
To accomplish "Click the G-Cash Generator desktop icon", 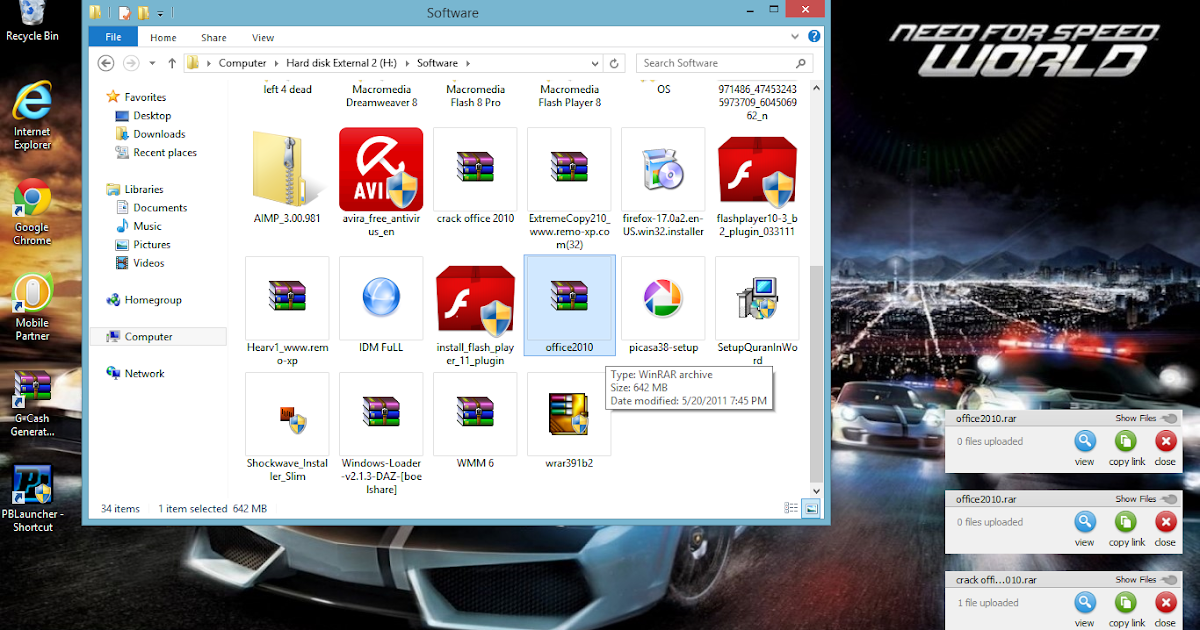I will pos(32,404).
